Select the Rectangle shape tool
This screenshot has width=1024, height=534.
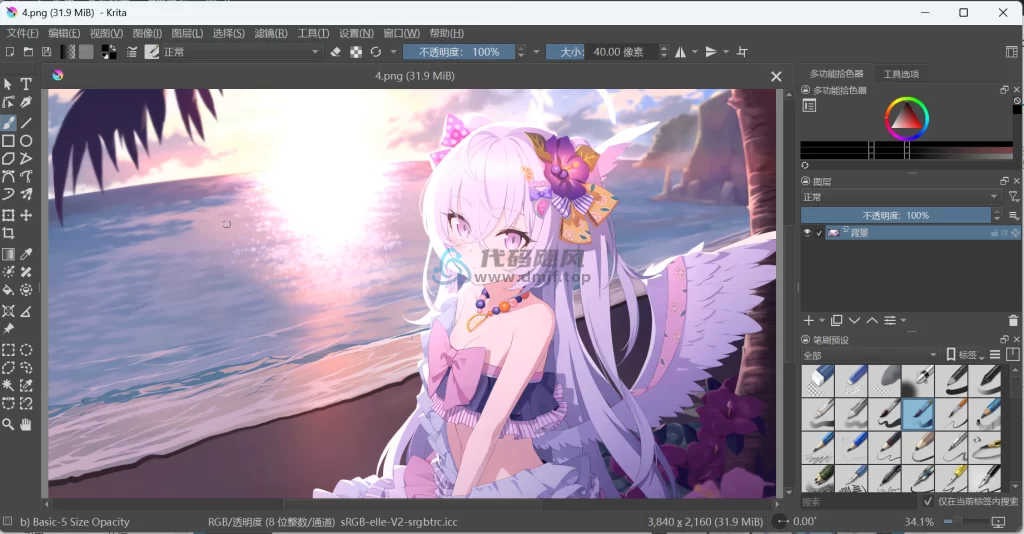(x=8, y=140)
